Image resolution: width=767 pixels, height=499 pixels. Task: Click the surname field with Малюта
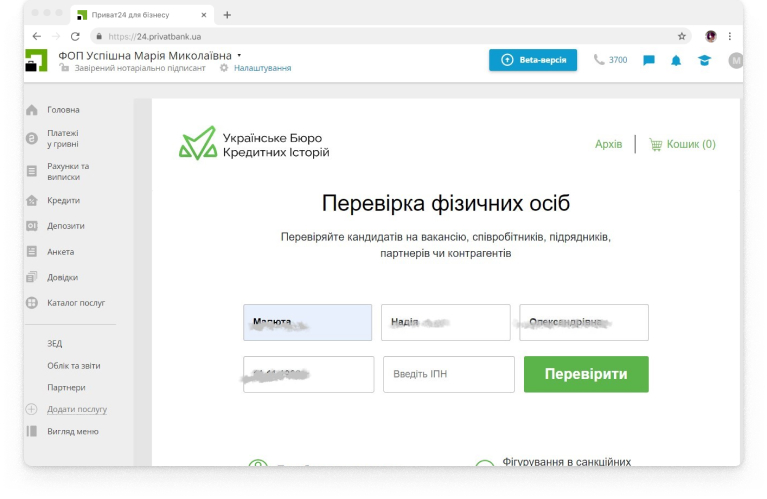308,322
